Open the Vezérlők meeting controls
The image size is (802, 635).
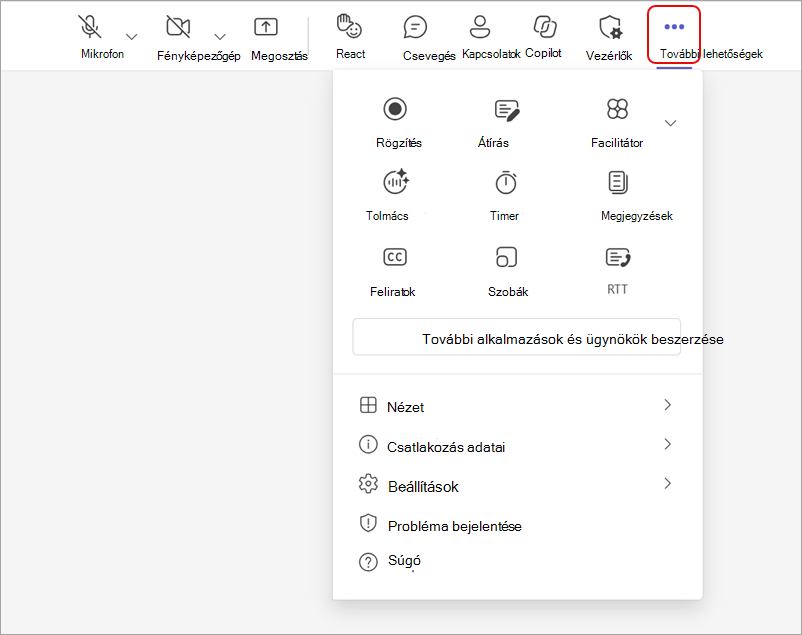(610, 27)
